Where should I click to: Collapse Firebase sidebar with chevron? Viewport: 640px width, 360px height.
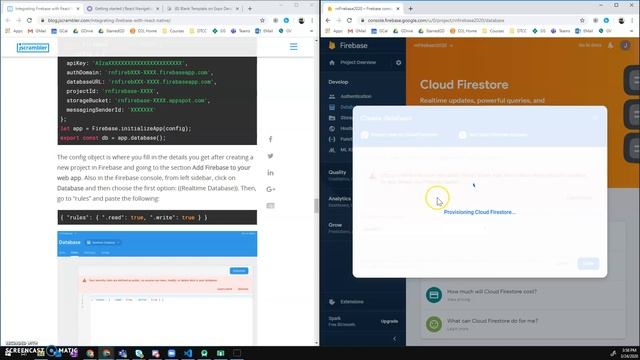pos(394,338)
